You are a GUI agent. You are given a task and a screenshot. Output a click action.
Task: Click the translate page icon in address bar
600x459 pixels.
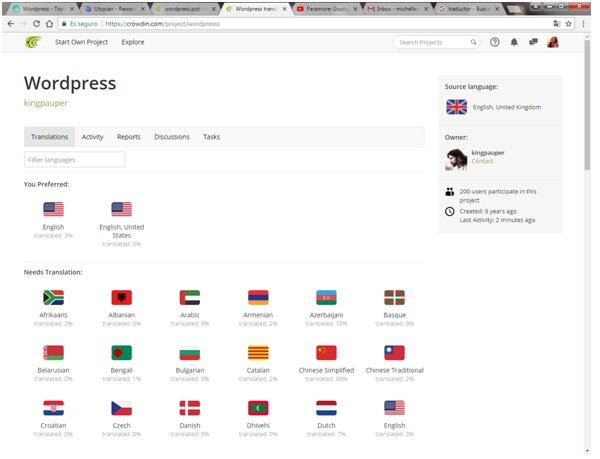pos(557,24)
